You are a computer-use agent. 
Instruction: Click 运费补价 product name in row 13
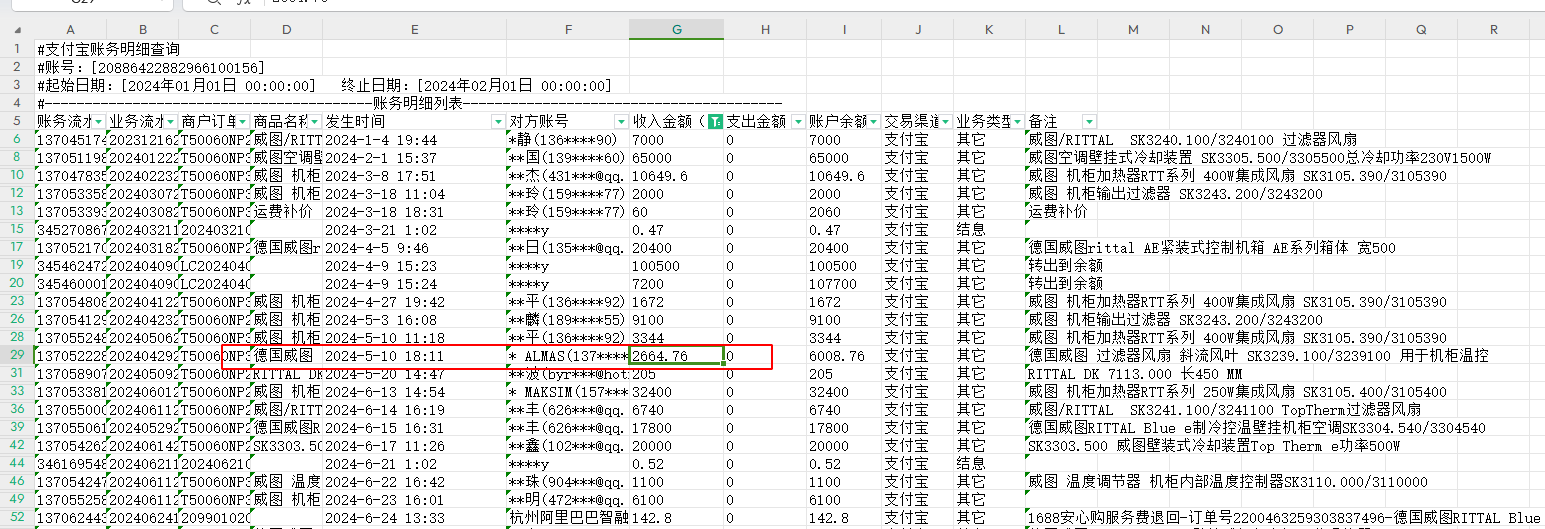(x=286, y=211)
